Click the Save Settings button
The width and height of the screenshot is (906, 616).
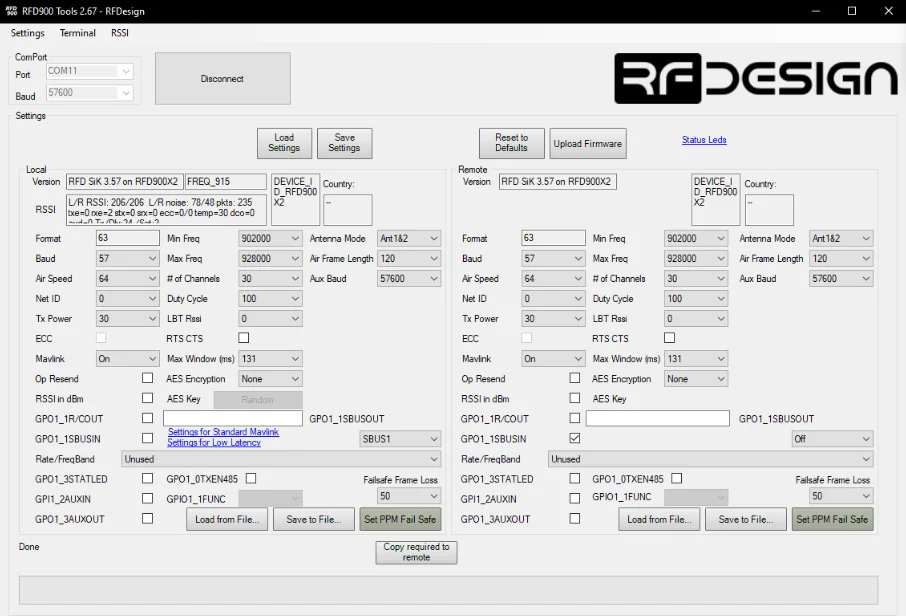point(344,143)
